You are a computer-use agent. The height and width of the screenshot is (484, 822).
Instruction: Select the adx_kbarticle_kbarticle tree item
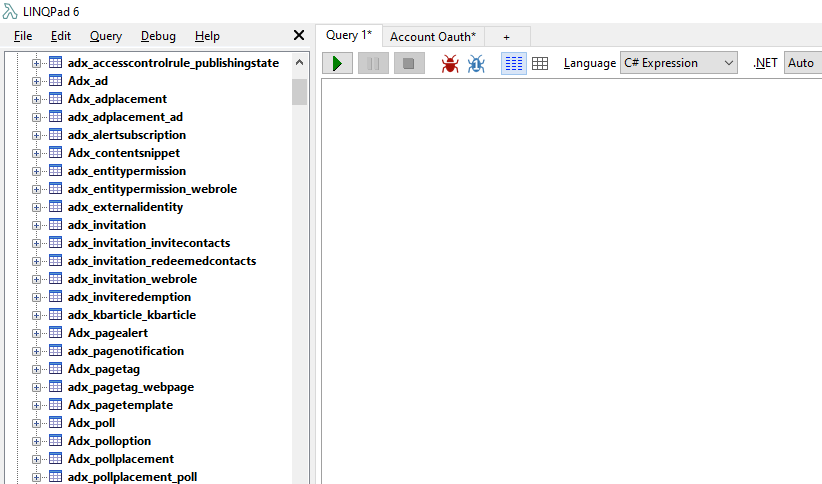pyautogui.click(x=132, y=315)
